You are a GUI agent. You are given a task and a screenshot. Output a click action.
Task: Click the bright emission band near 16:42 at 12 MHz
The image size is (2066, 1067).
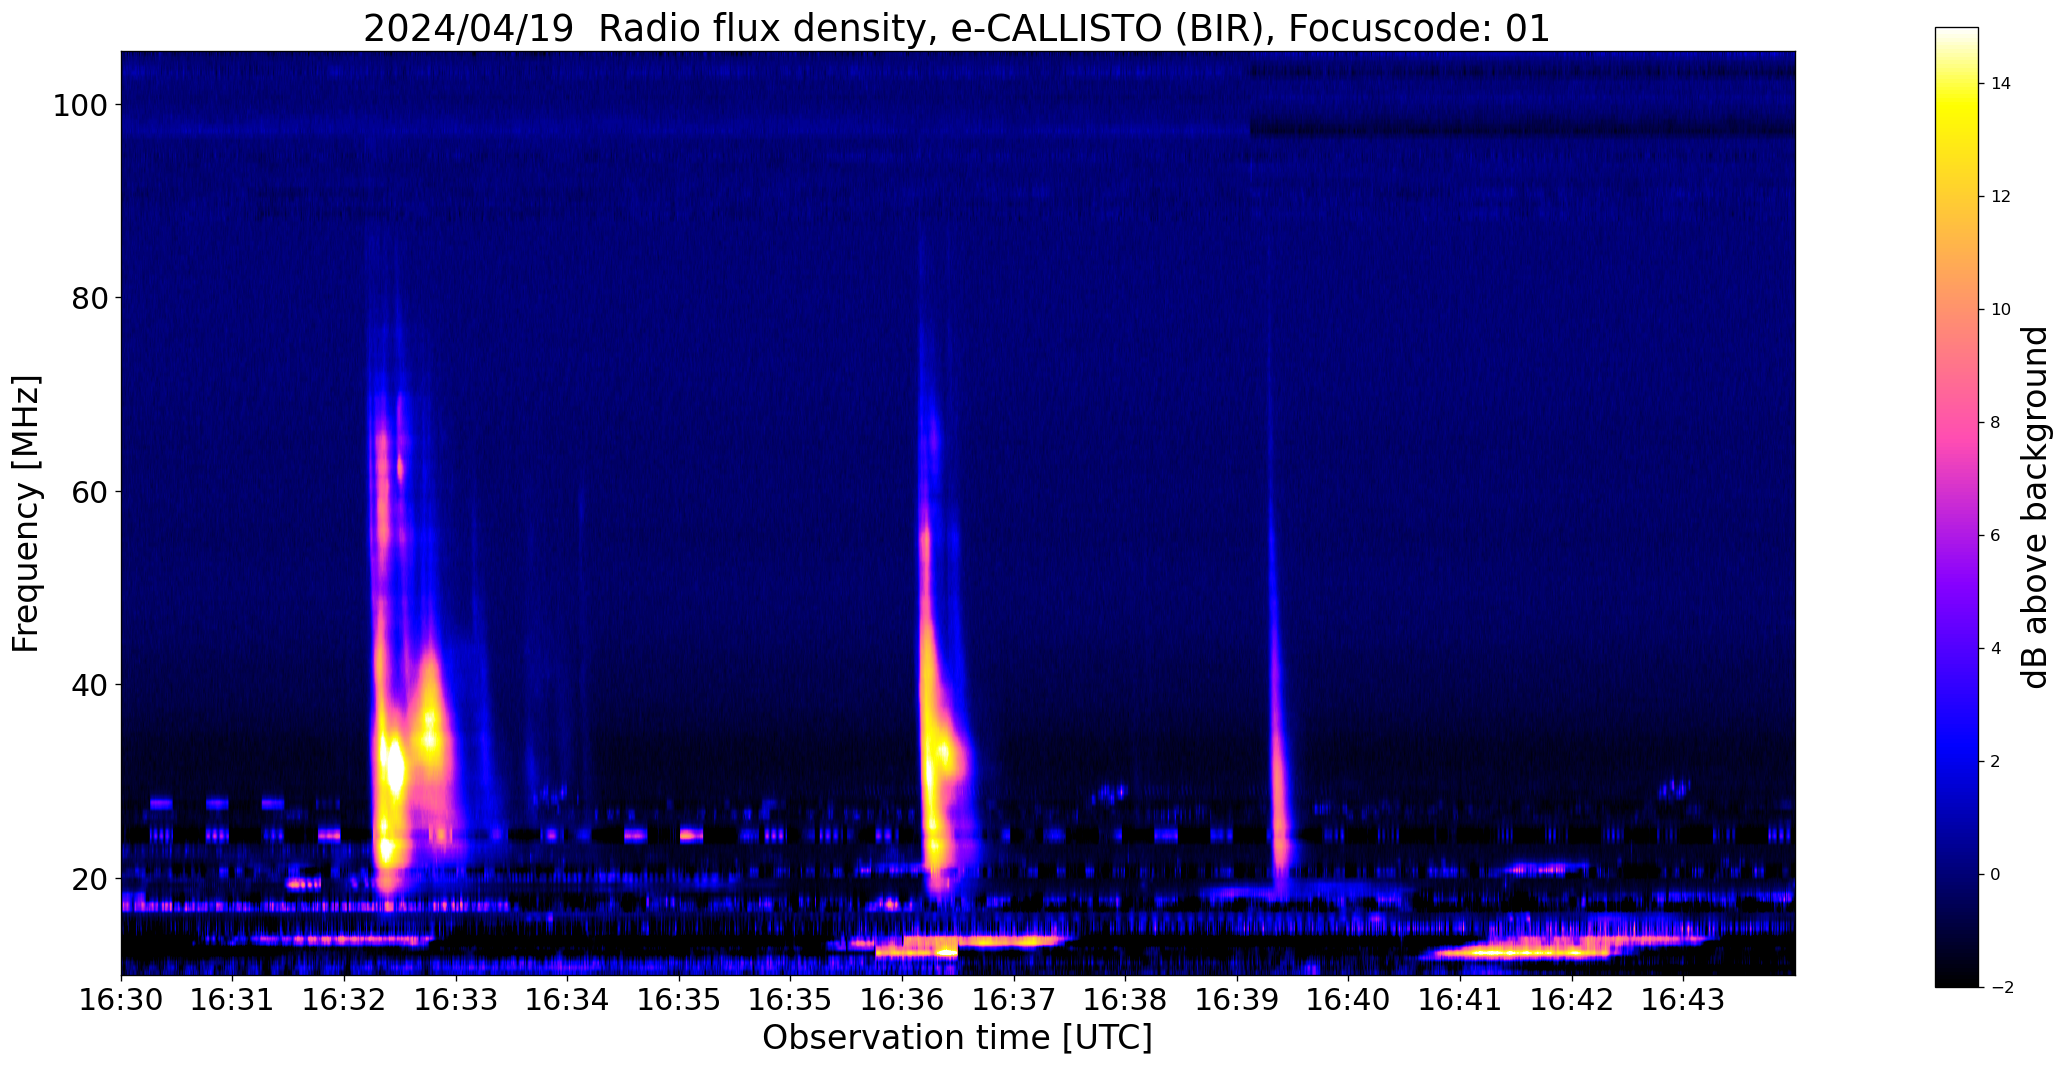[1525, 951]
